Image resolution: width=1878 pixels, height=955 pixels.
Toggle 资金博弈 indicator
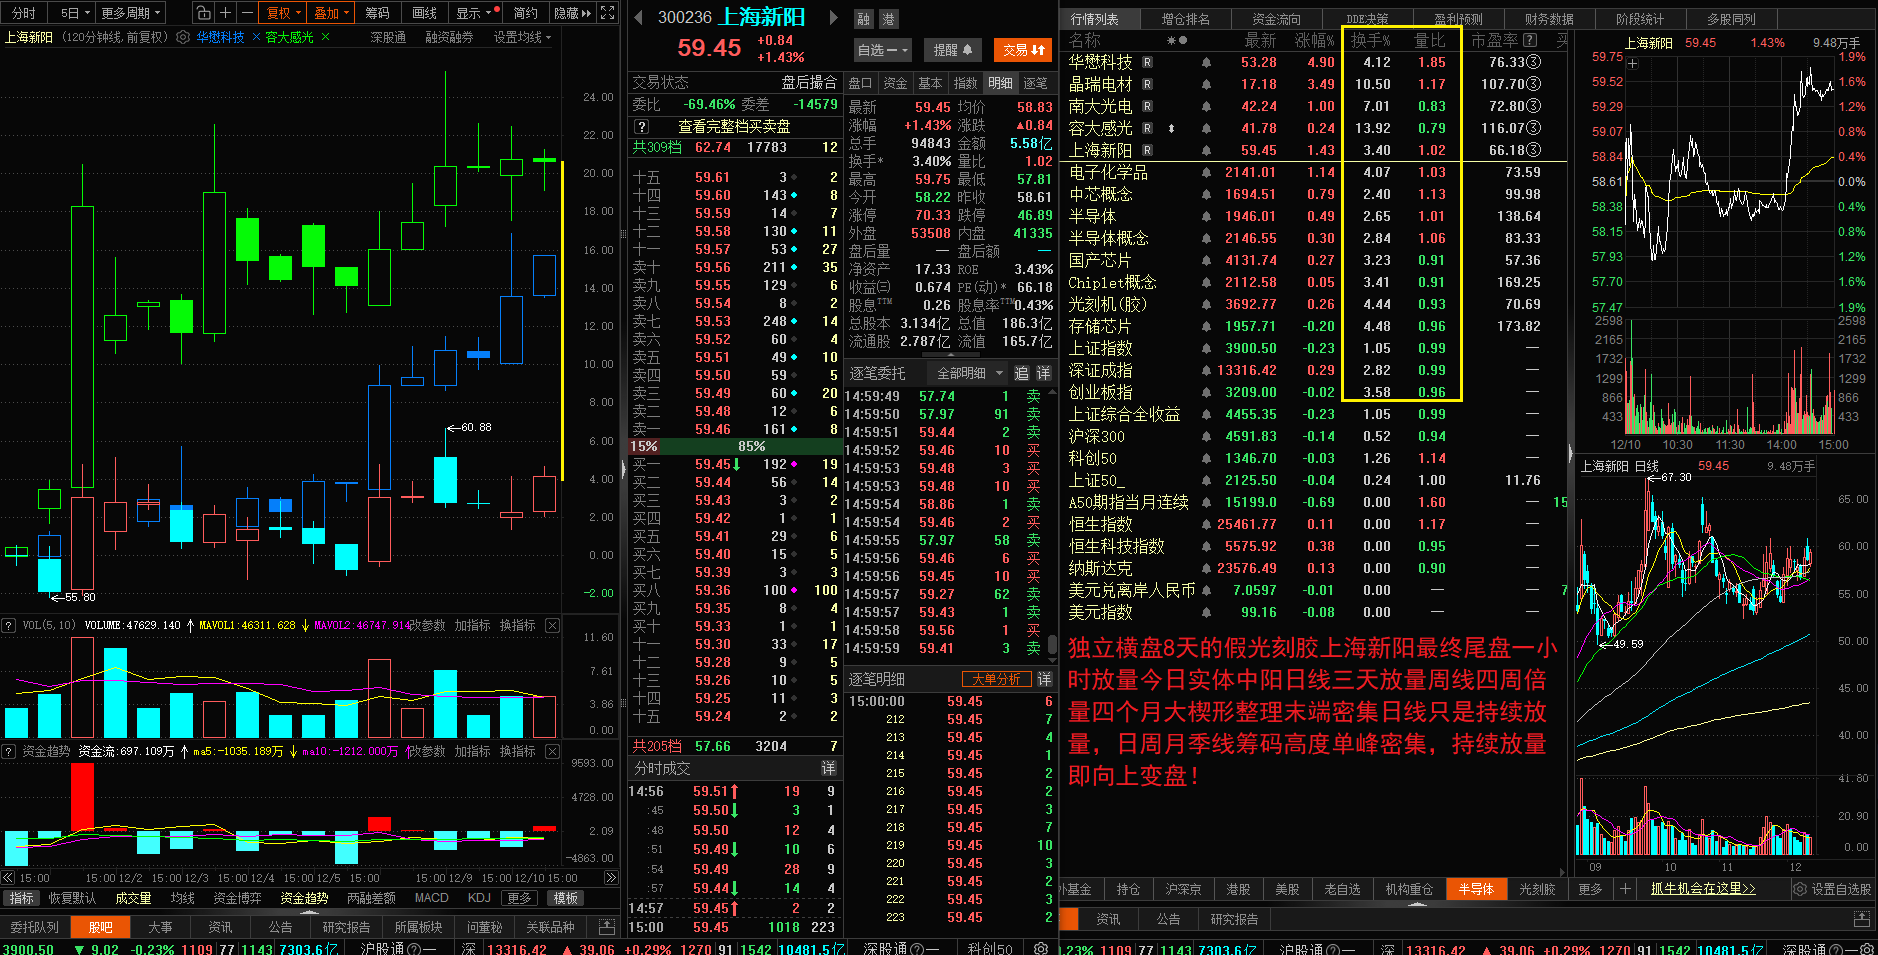[237, 898]
